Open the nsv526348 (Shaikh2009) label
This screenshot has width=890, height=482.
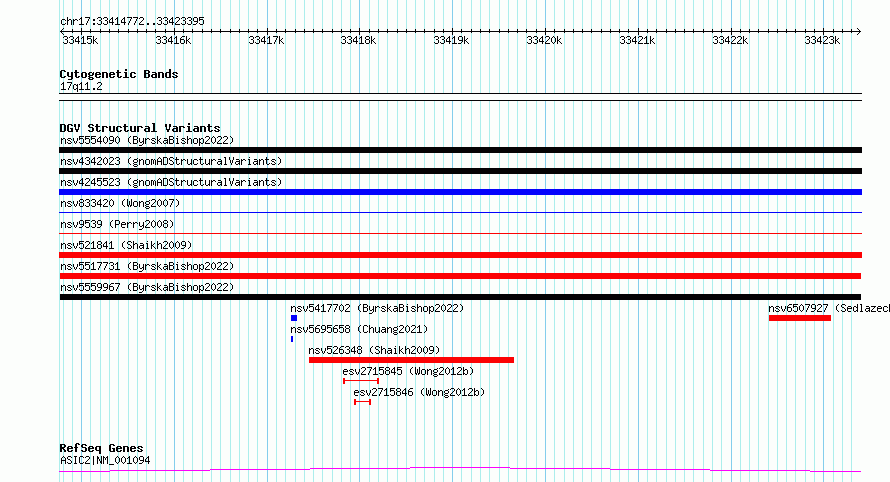374,350
